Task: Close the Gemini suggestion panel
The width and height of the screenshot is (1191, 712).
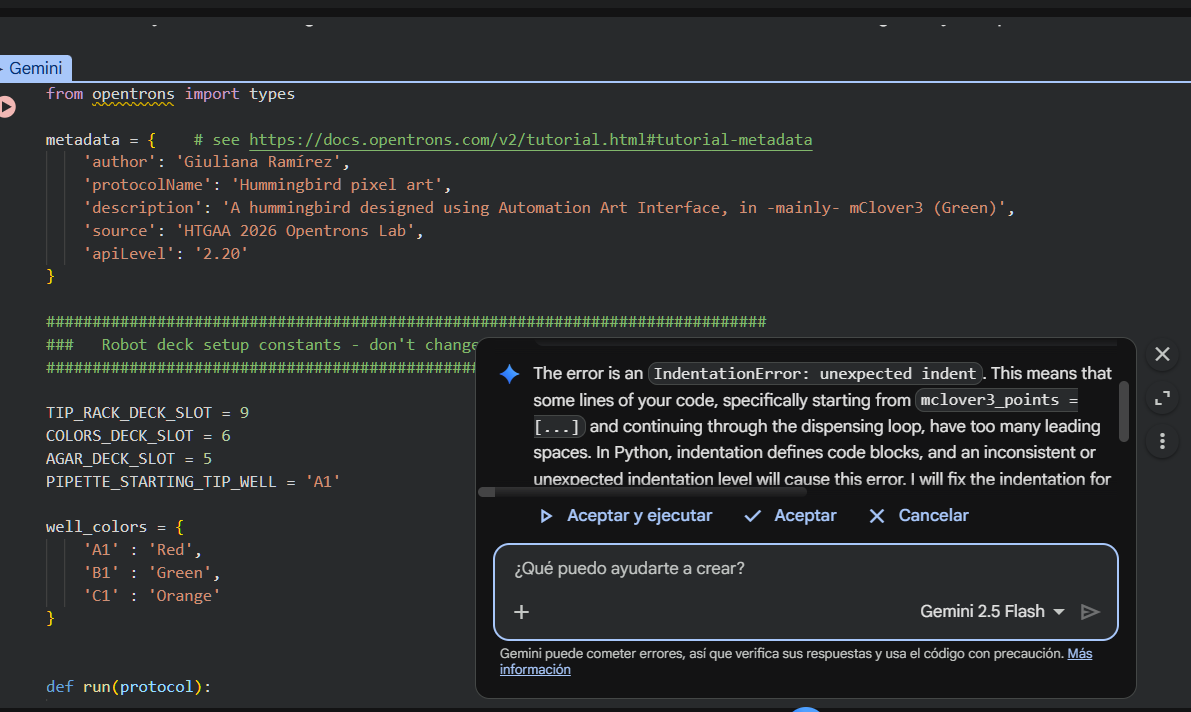Action: click(1162, 354)
